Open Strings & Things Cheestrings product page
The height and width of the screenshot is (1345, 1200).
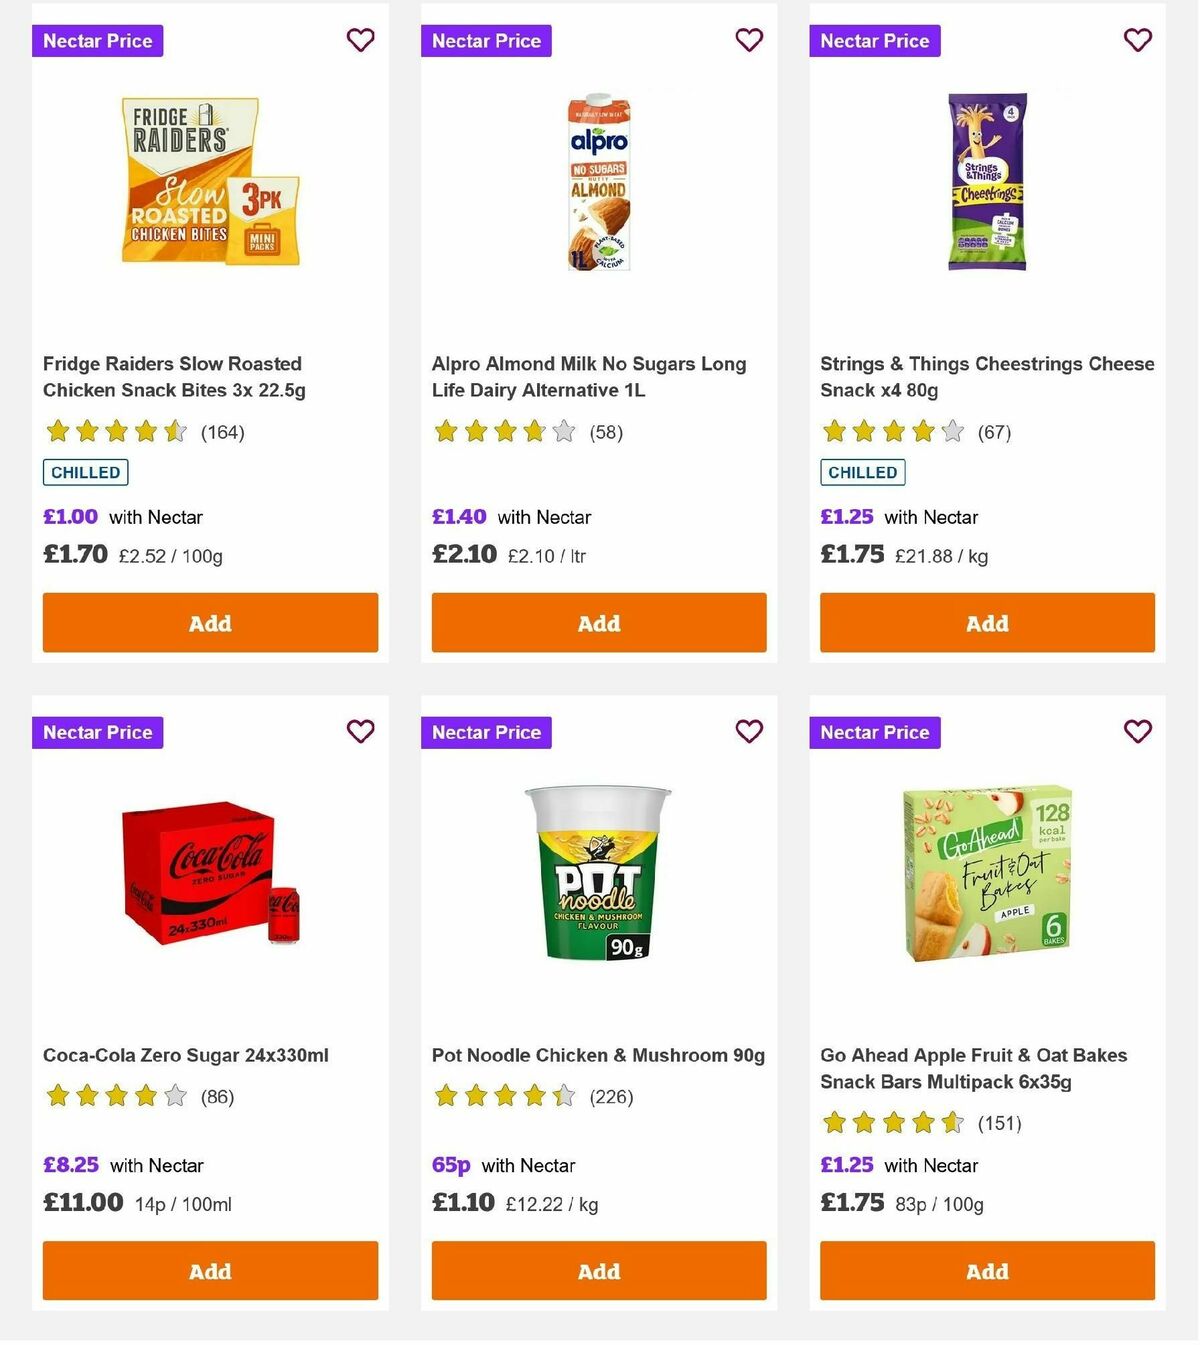point(986,377)
